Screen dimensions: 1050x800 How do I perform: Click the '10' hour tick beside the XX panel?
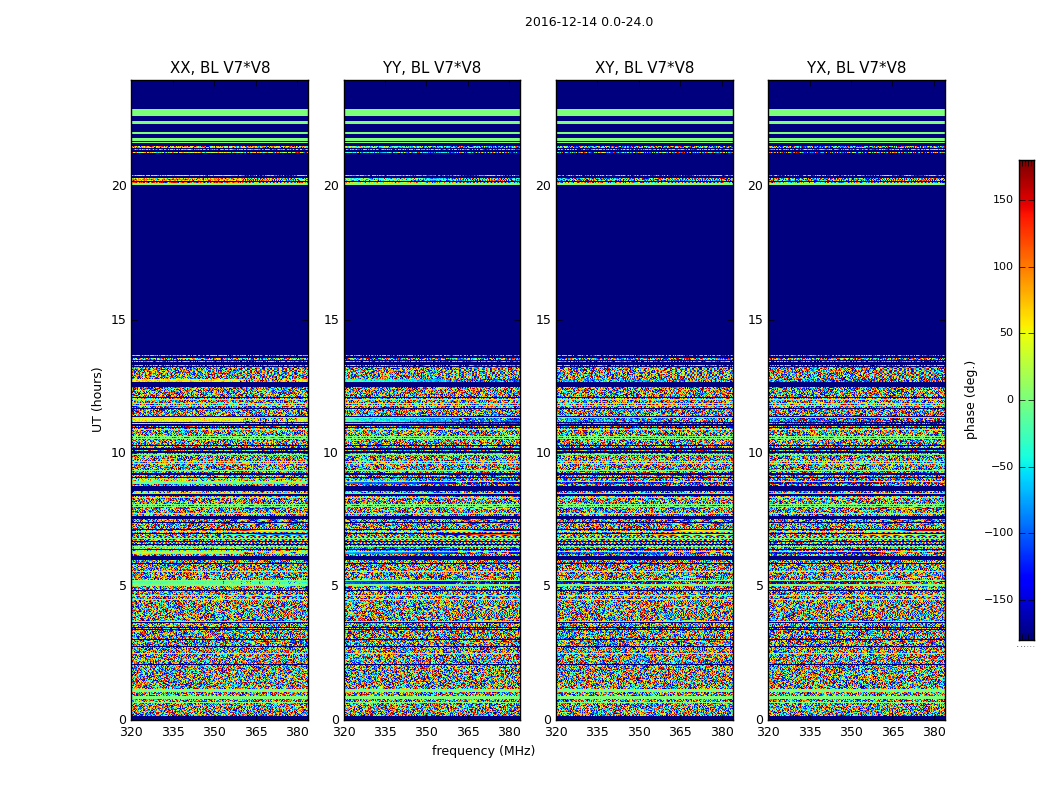coord(119,453)
